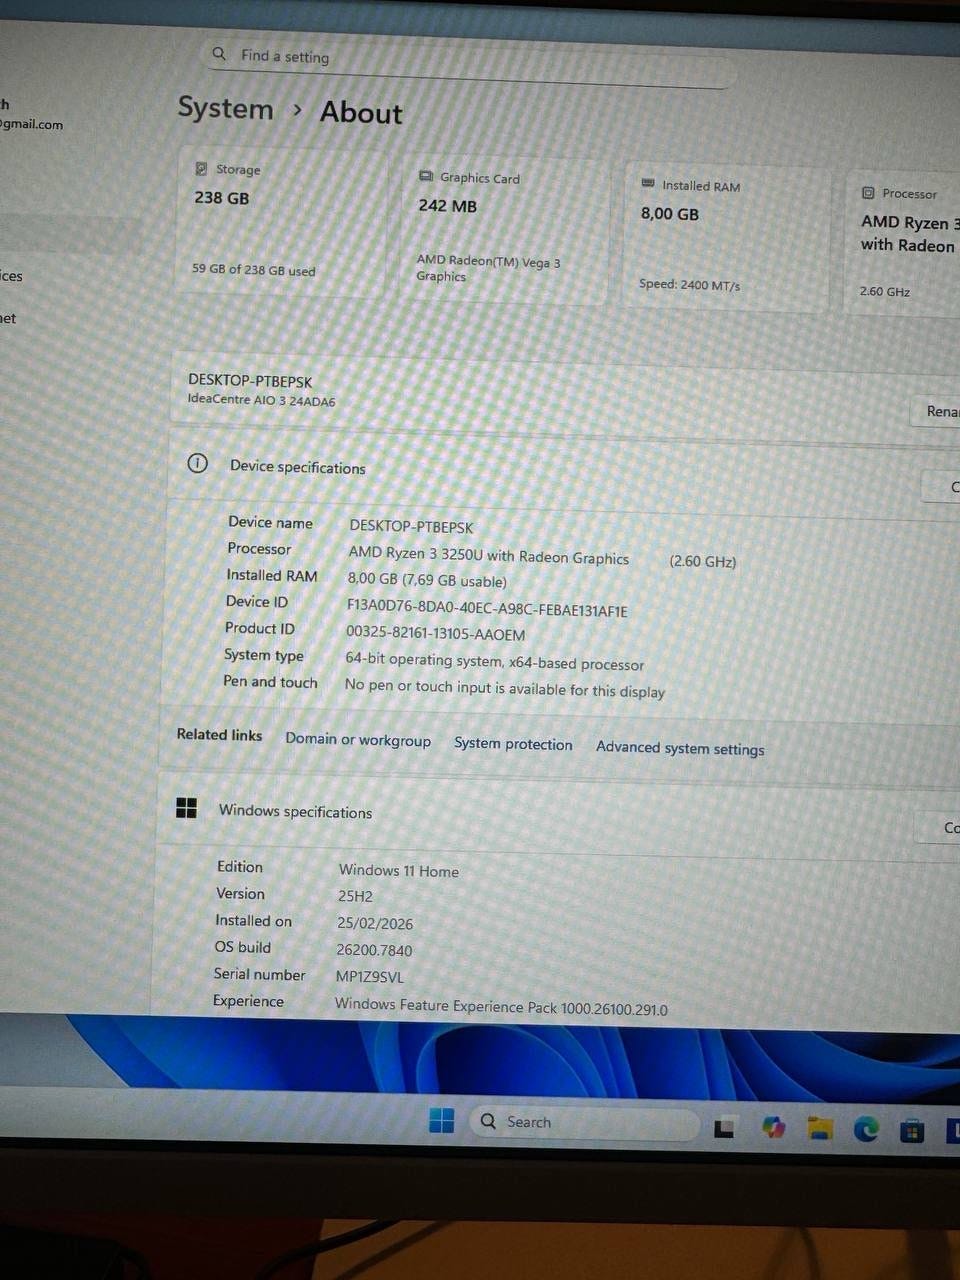The width and height of the screenshot is (960, 1280).
Task: Select Windows Feature Experience Pack text
Action: 501,1006
